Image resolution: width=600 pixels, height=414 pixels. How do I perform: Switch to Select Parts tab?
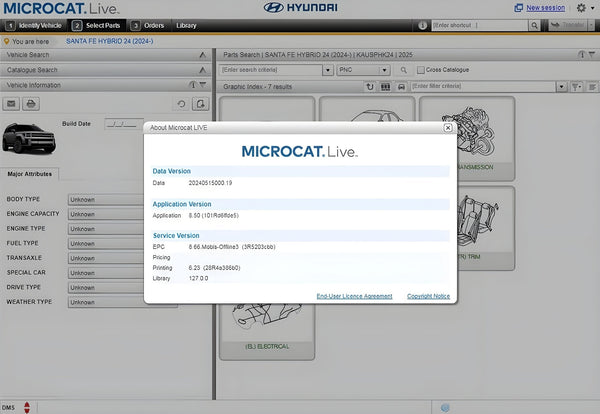coord(96,26)
